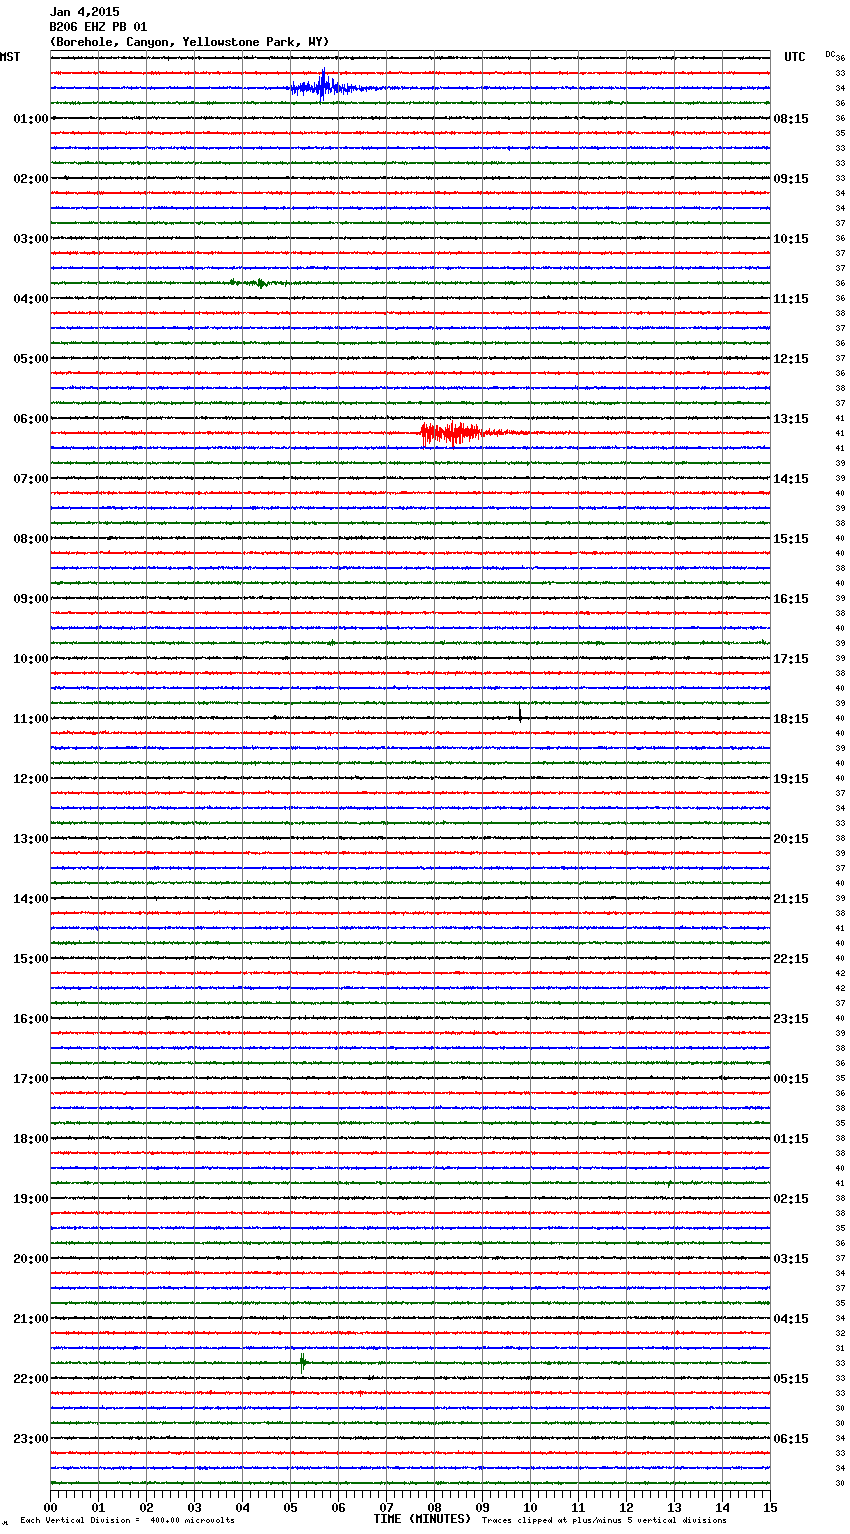Click the "00:15" UTC time label
The width and height of the screenshot is (850, 1534).
click(x=791, y=1079)
